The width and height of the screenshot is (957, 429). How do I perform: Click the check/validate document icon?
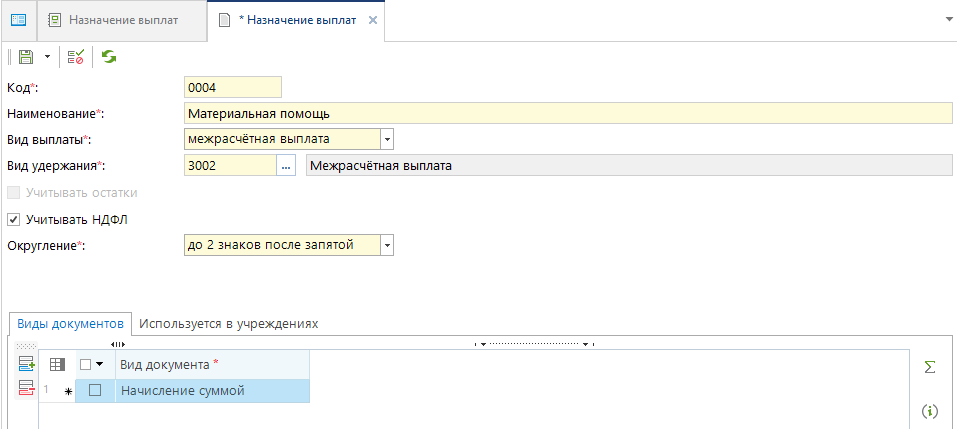tap(76, 58)
